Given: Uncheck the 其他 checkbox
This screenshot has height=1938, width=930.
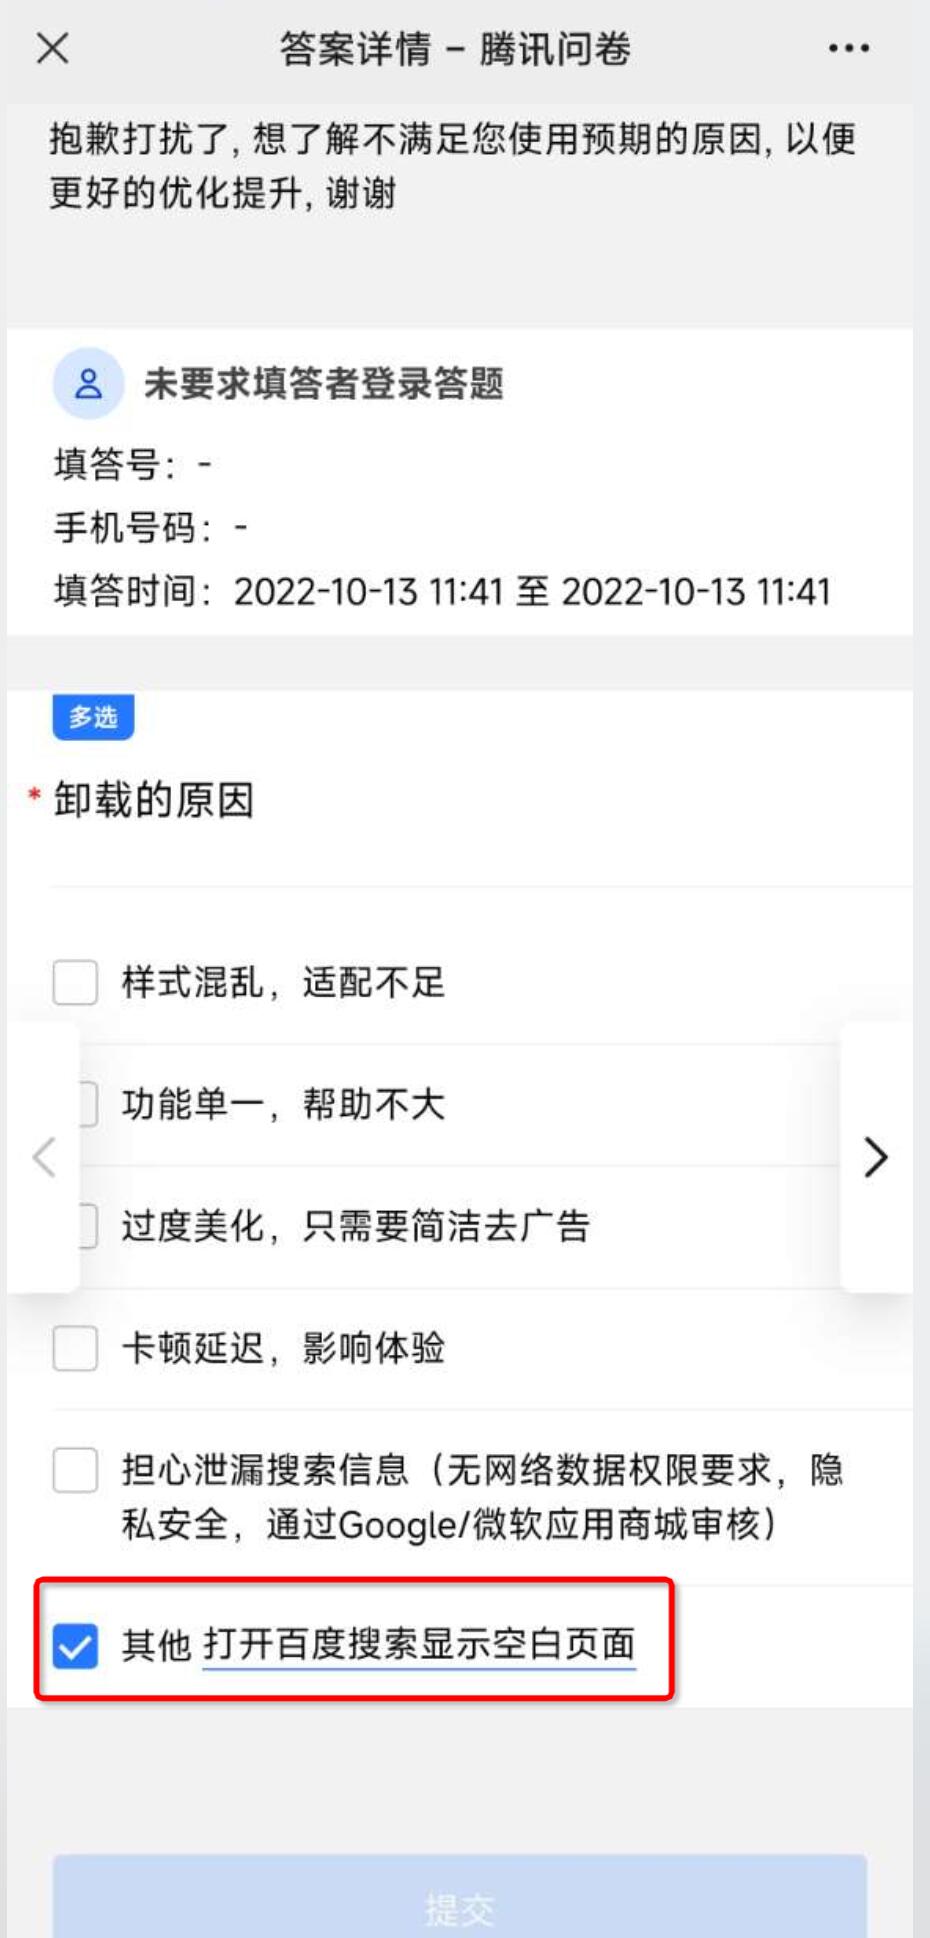Looking at the screenshot, I should 75,1645.
